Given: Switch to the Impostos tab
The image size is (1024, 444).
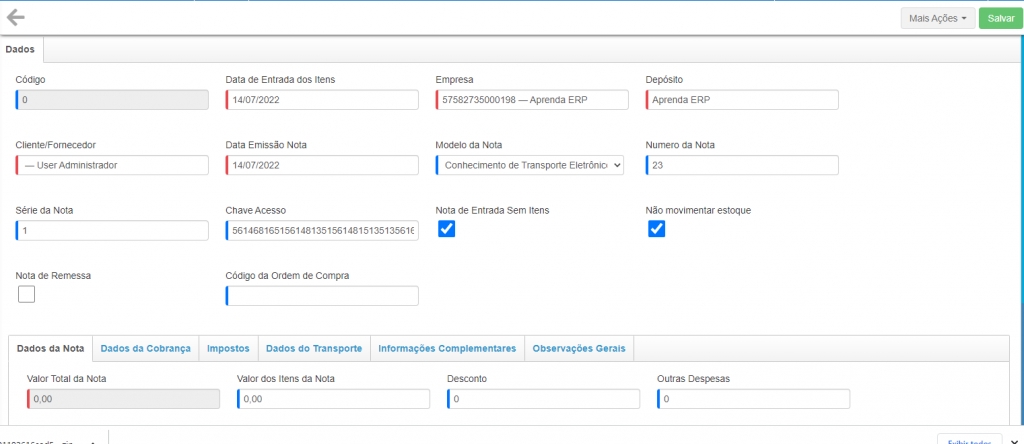Looking at the screenshot, I should point(228,348).
